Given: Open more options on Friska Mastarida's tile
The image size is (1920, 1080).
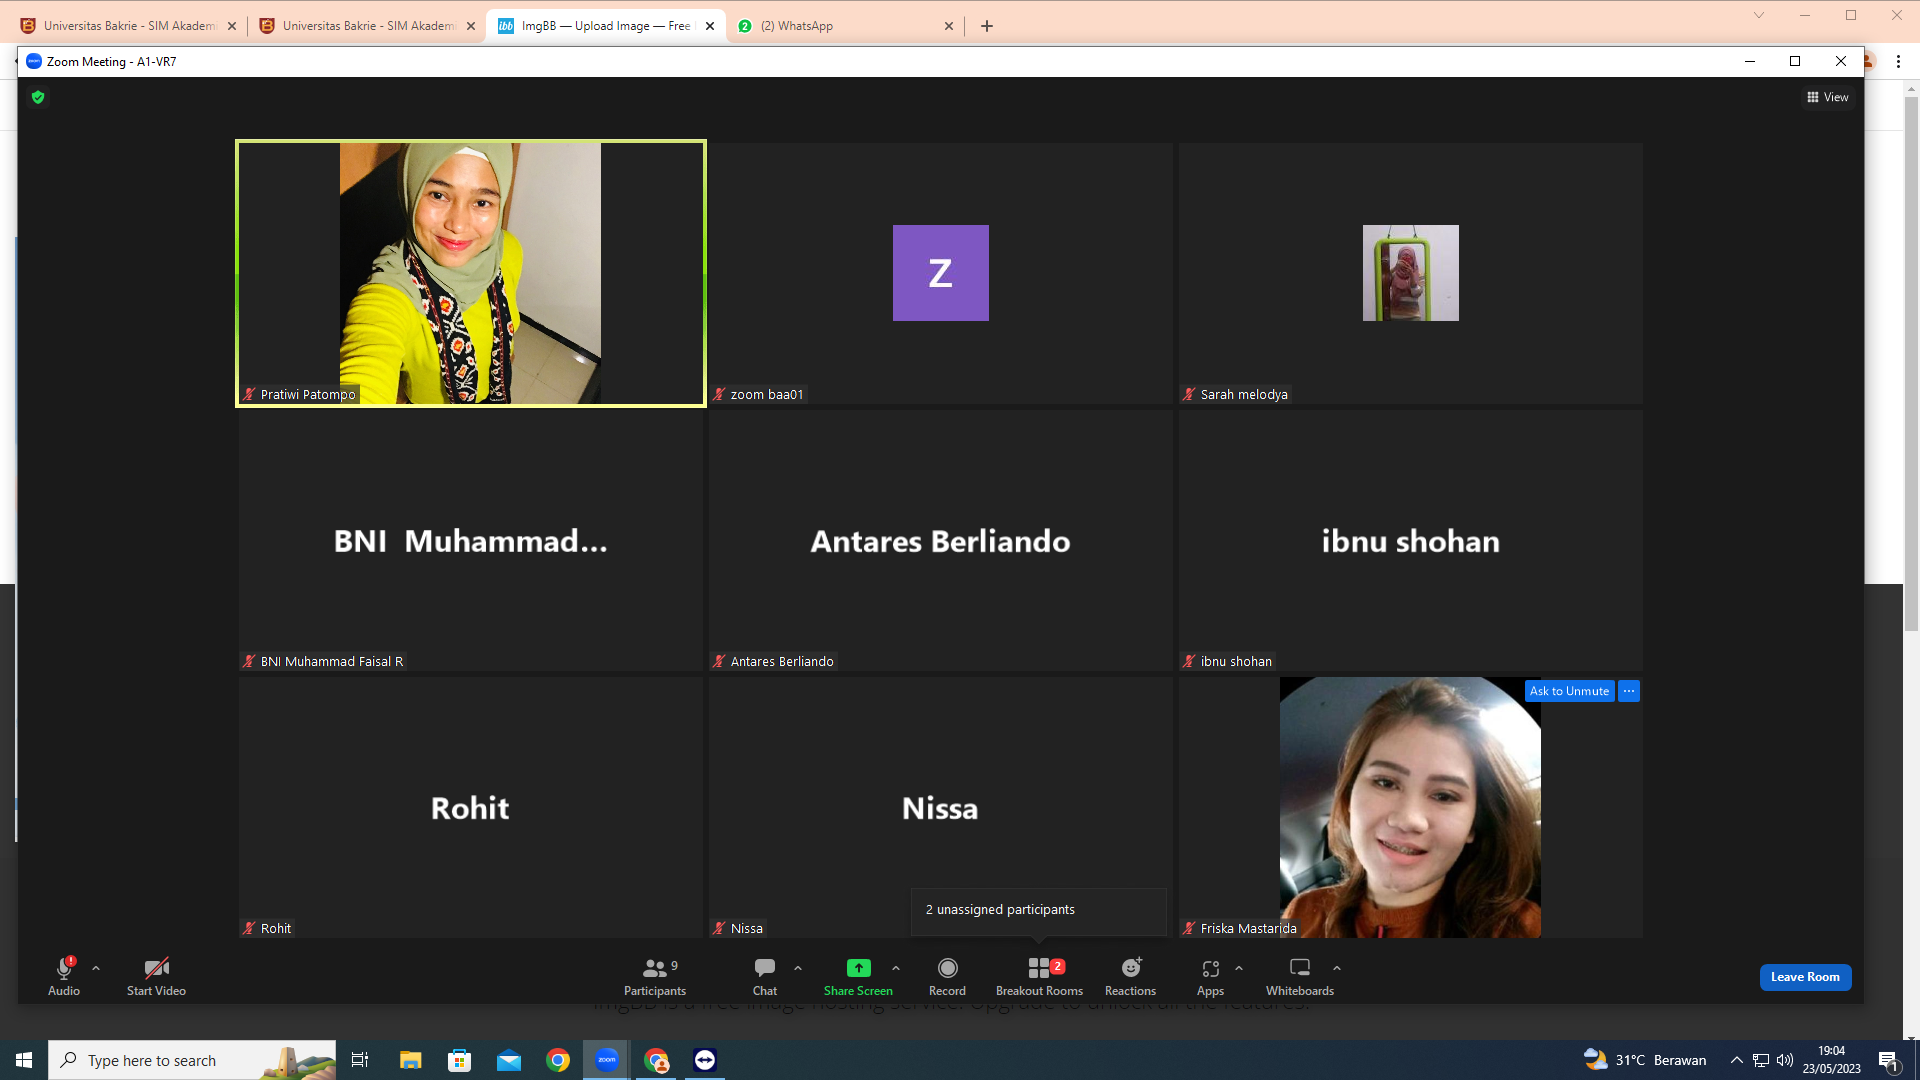Looking at the screenshot, I should pyautogui.click(x=1629, y=691).
